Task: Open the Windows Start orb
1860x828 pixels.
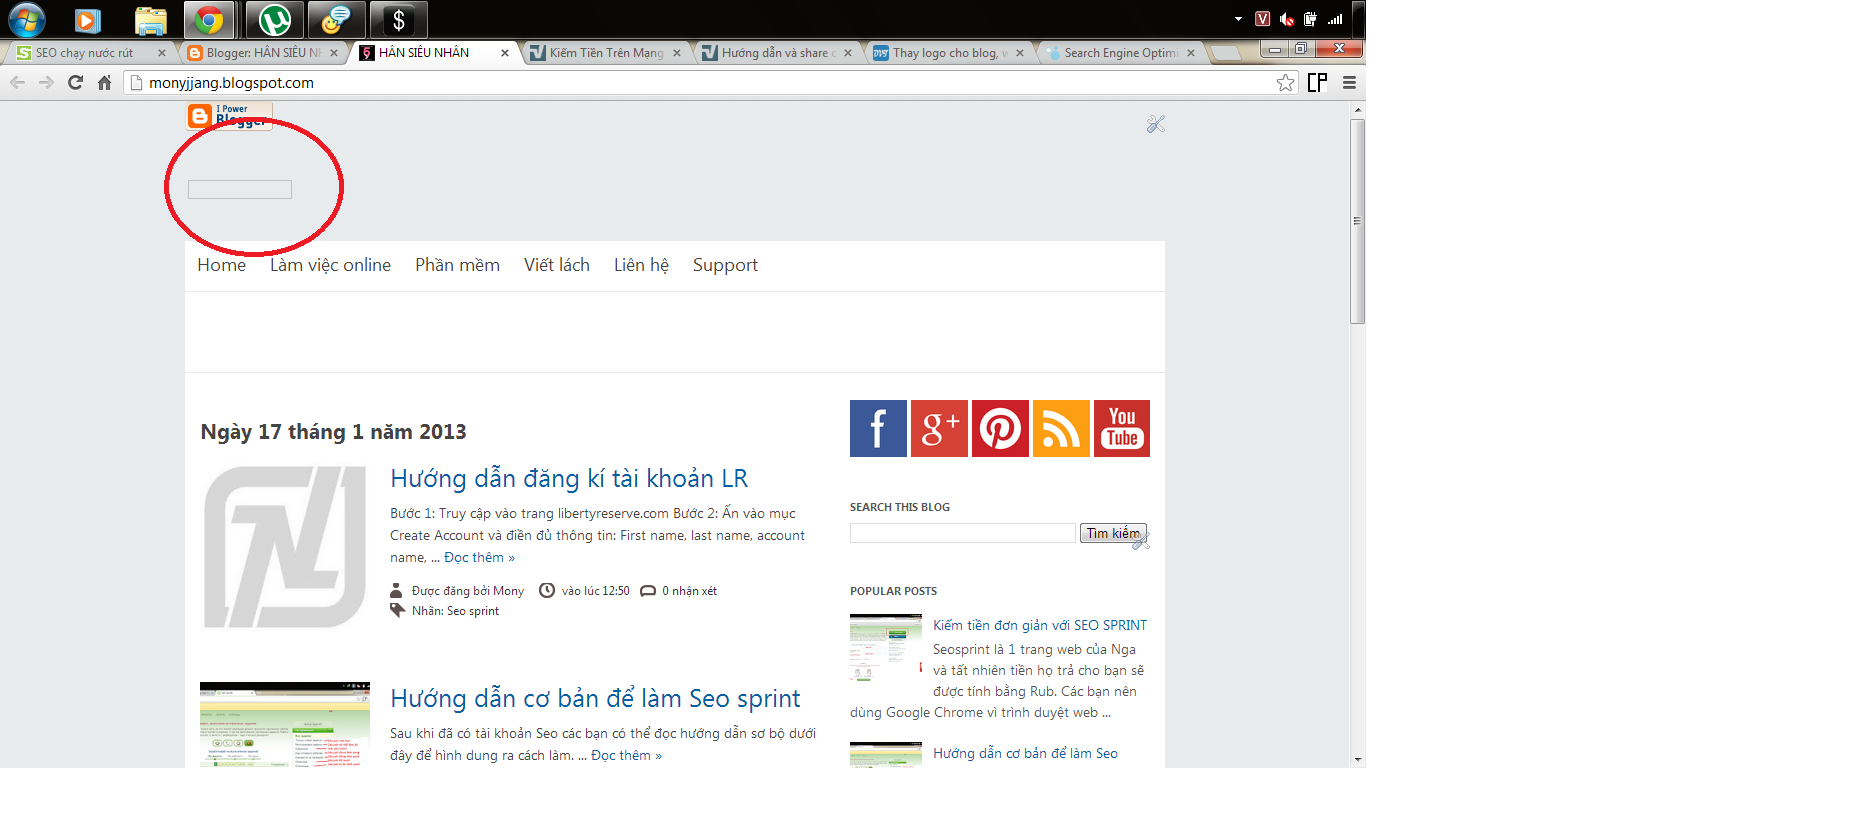Action: tap(27, 19)
